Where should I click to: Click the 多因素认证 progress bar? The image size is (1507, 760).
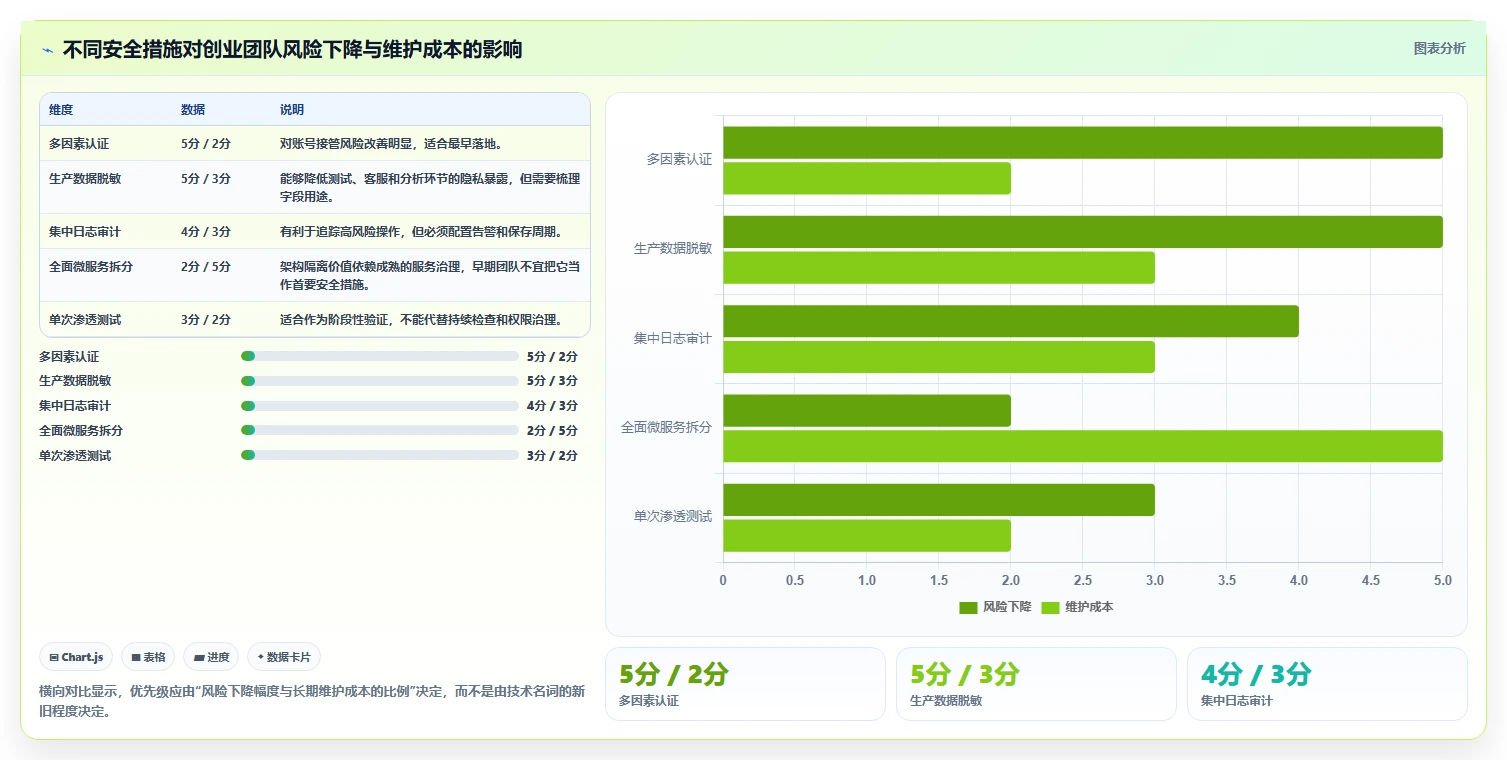pos(380,356)
